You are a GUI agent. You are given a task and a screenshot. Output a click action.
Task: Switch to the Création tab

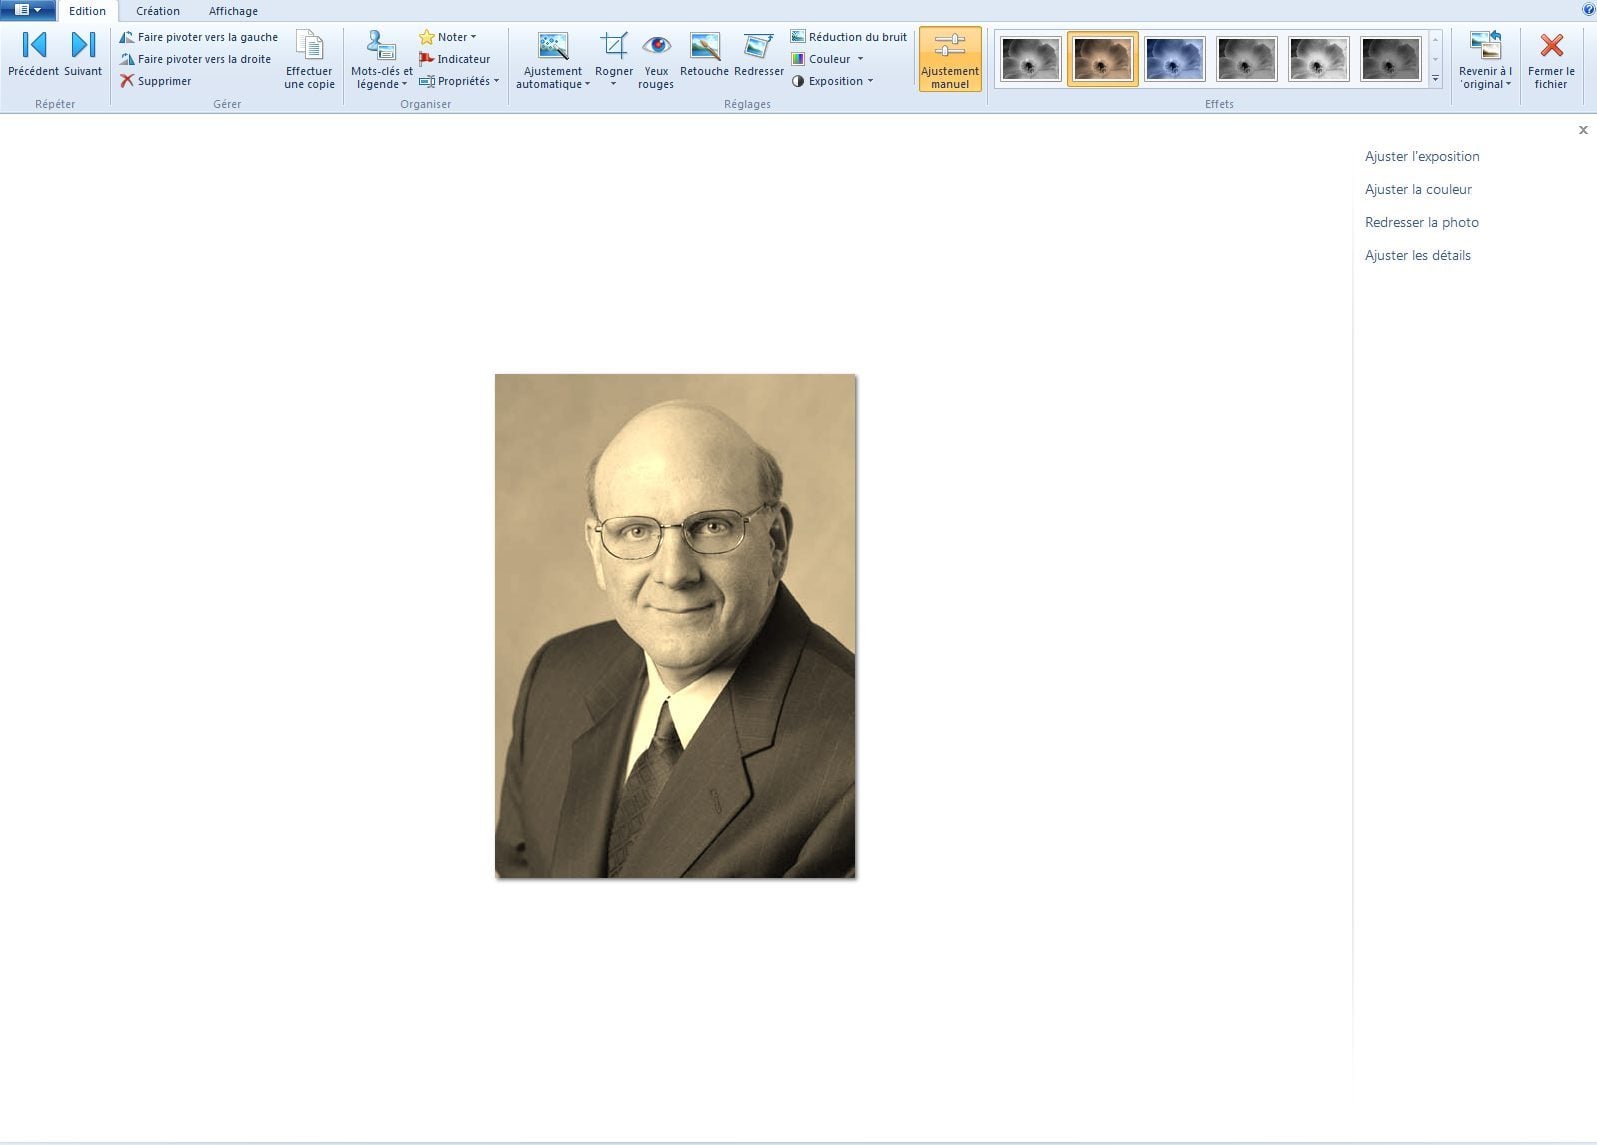click(158, 11)
